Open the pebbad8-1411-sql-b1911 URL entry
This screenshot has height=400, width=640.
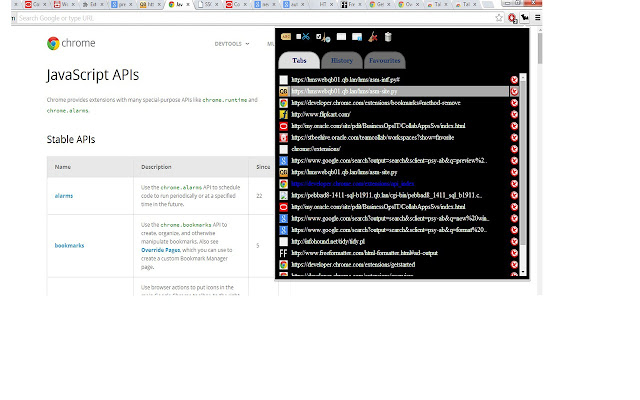click(x=387, y=196)
